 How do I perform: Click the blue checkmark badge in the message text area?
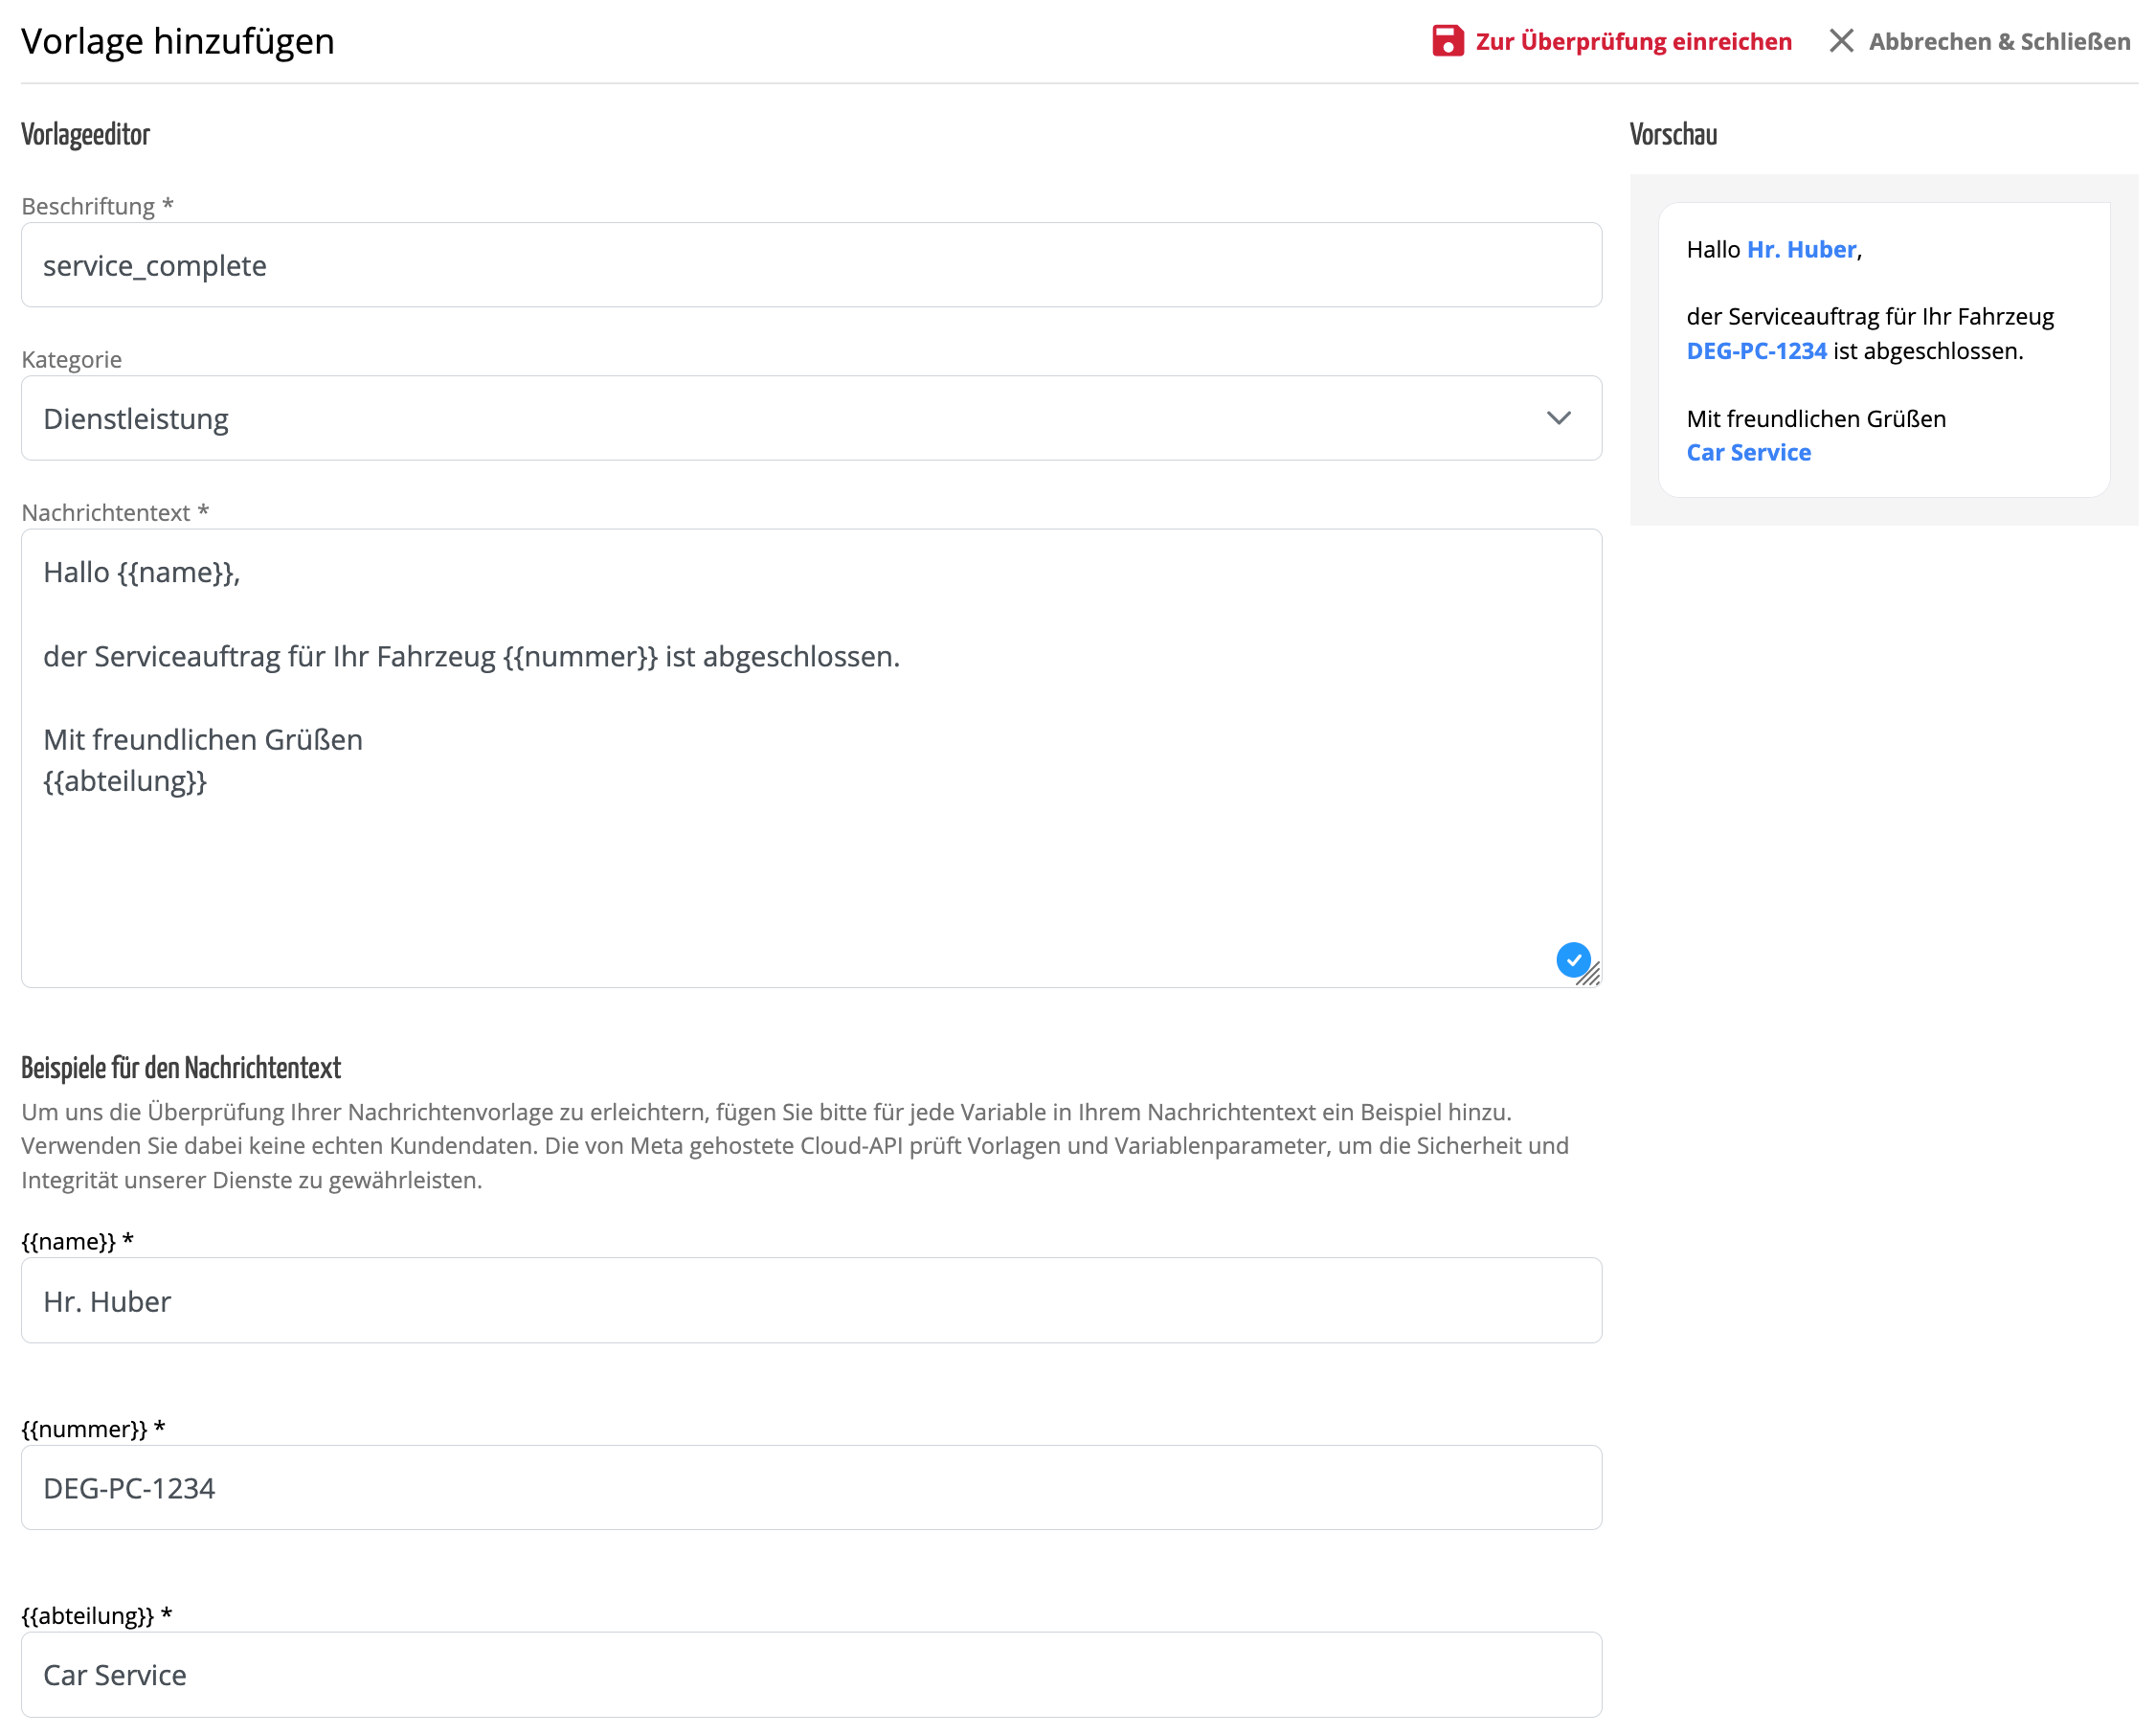coord(1574,960)
